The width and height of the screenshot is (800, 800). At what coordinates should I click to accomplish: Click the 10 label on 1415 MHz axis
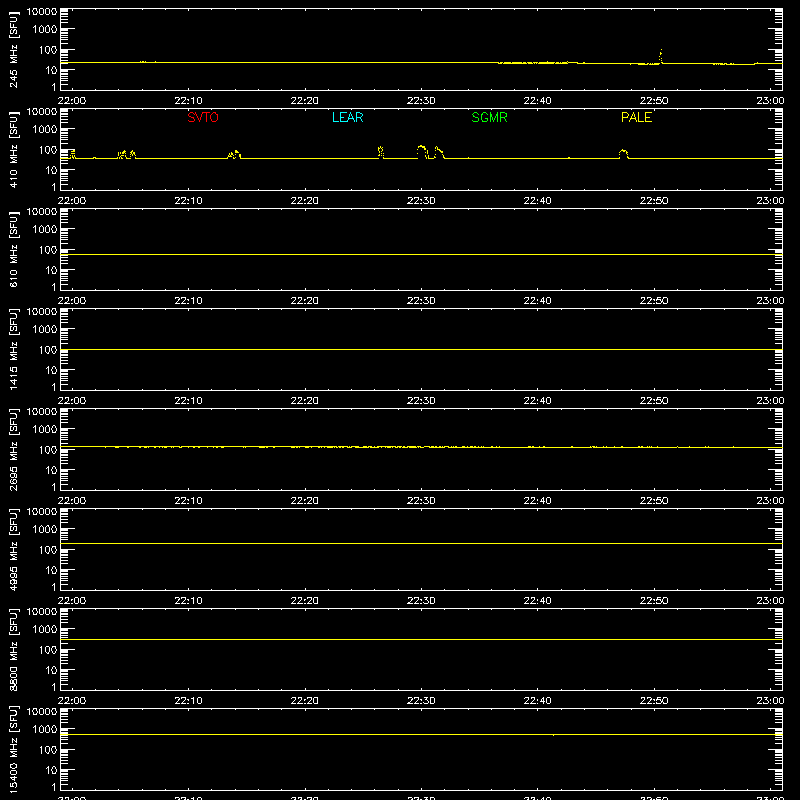click(52, 370)
